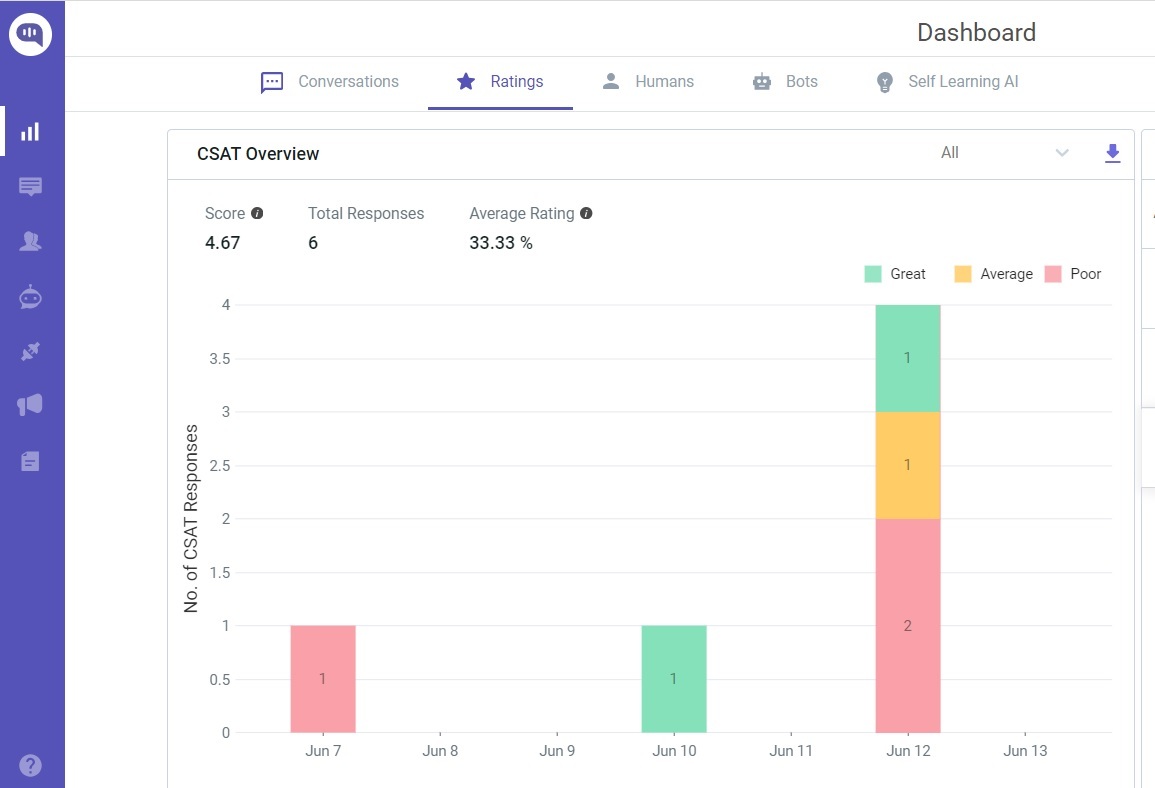Open the bot builder icon in sidebar
The height and width of the screenshot is (788, 1155).
pyautogui.click(x=30, y=296)
